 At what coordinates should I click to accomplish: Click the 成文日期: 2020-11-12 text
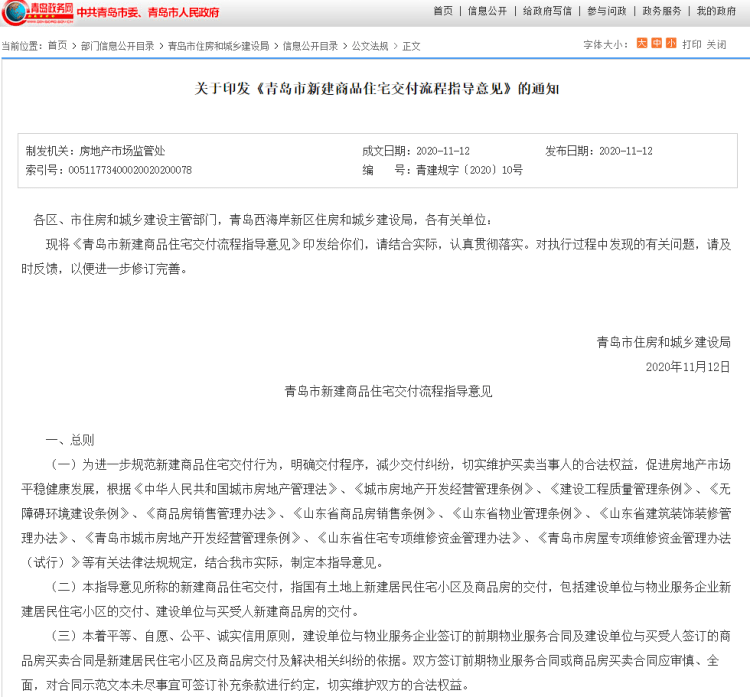(x=416, y=151)
